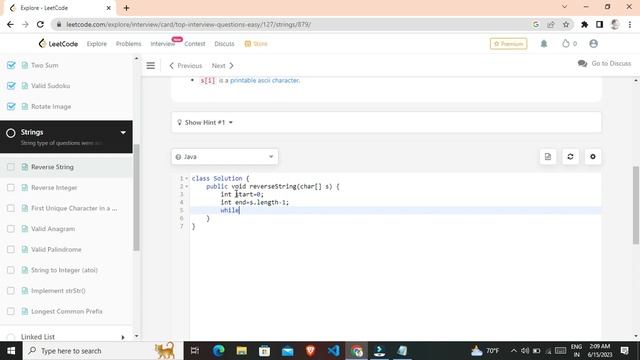Open Visual Studio Code from taskbar
640x360 pixels.
(333, 351)
